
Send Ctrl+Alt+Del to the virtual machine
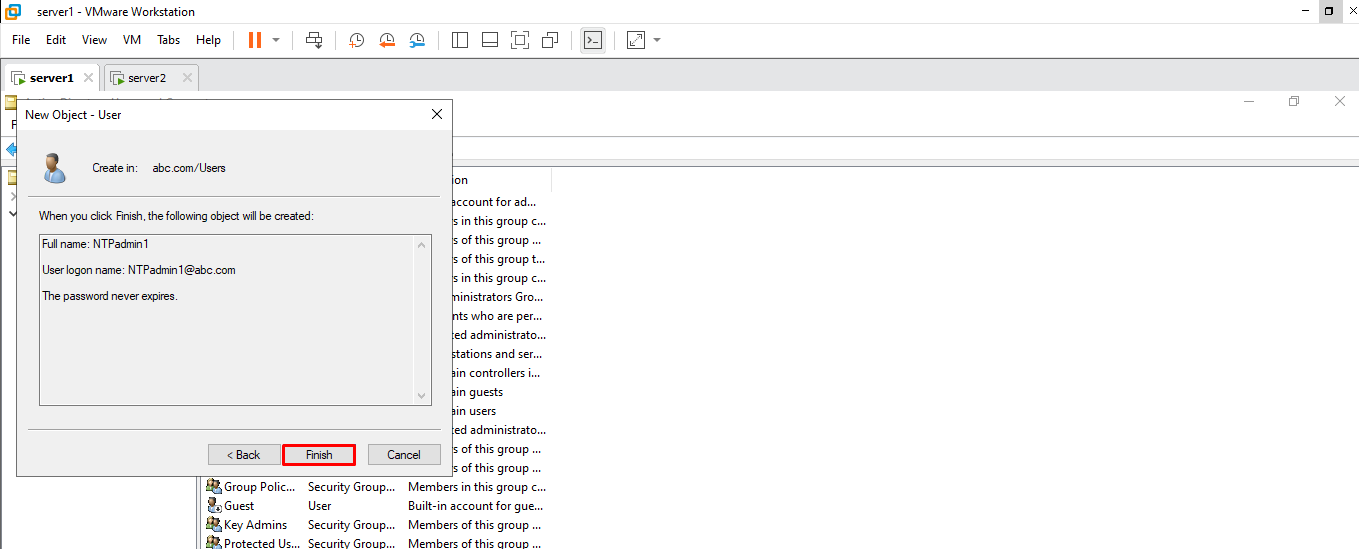tap(314, 40)
